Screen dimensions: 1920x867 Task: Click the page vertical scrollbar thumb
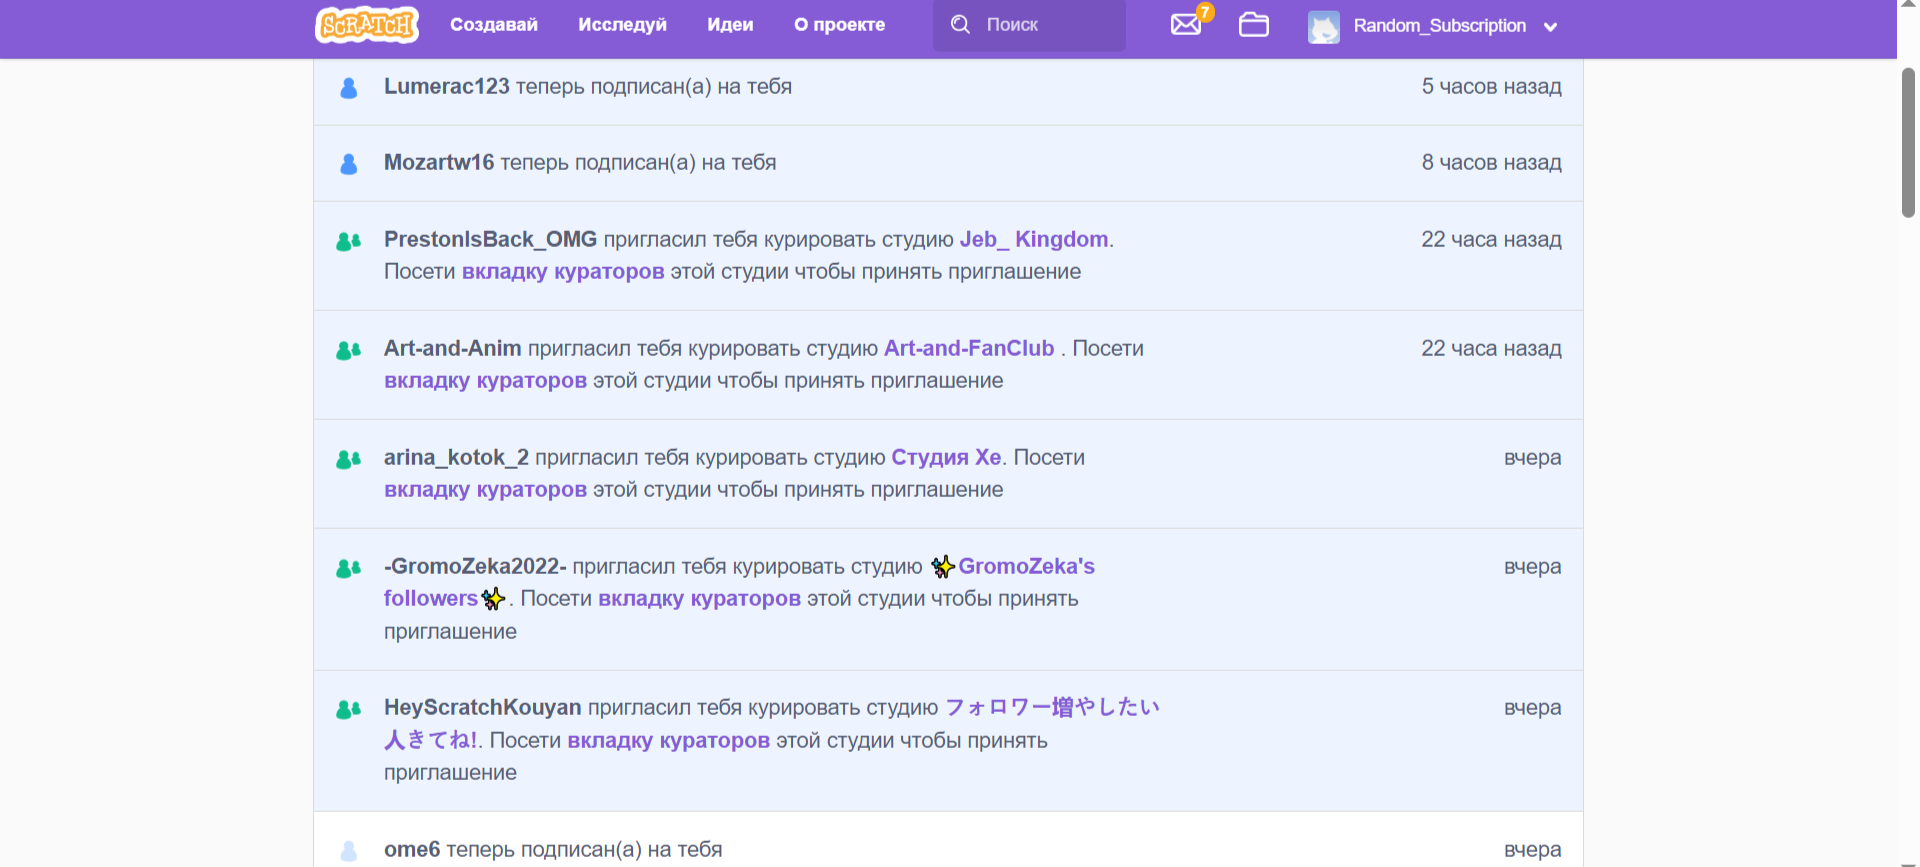coord(1908,142)
